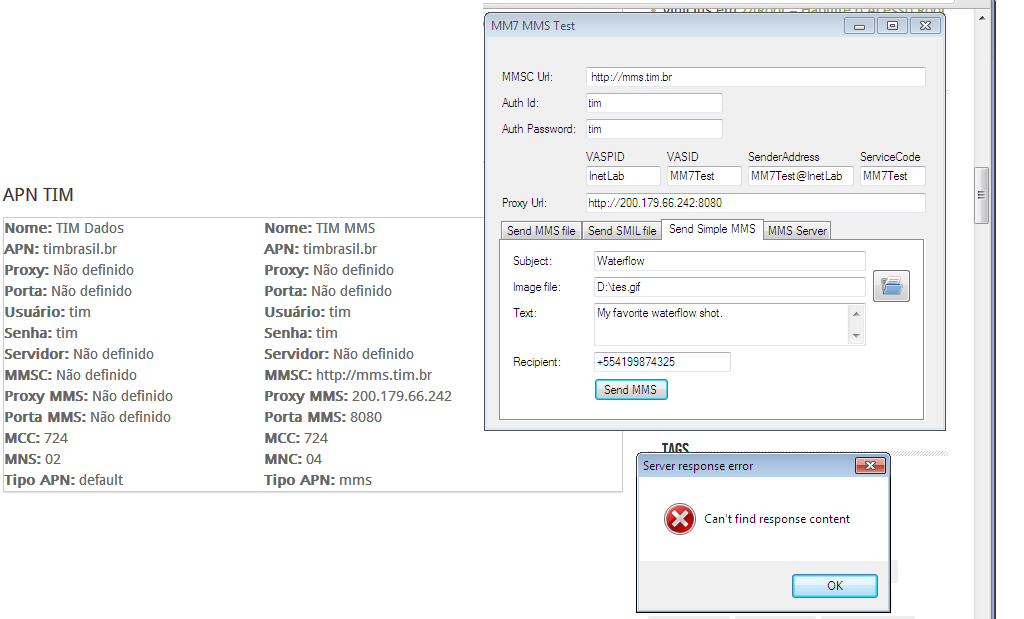Click the Send MMS button
The image size is (1024, 619).
pyautogui.click(x=631, y=390)
